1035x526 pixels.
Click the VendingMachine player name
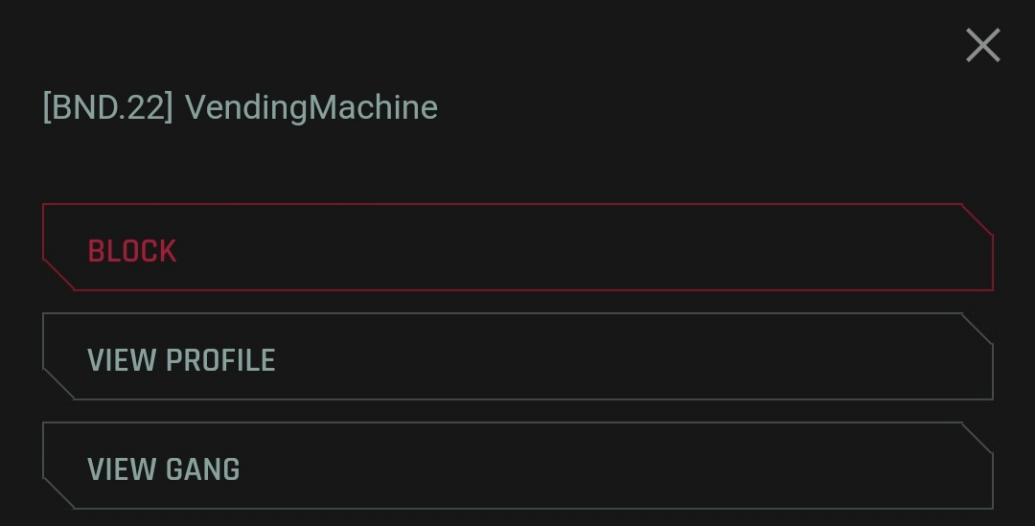click(311, 107)
